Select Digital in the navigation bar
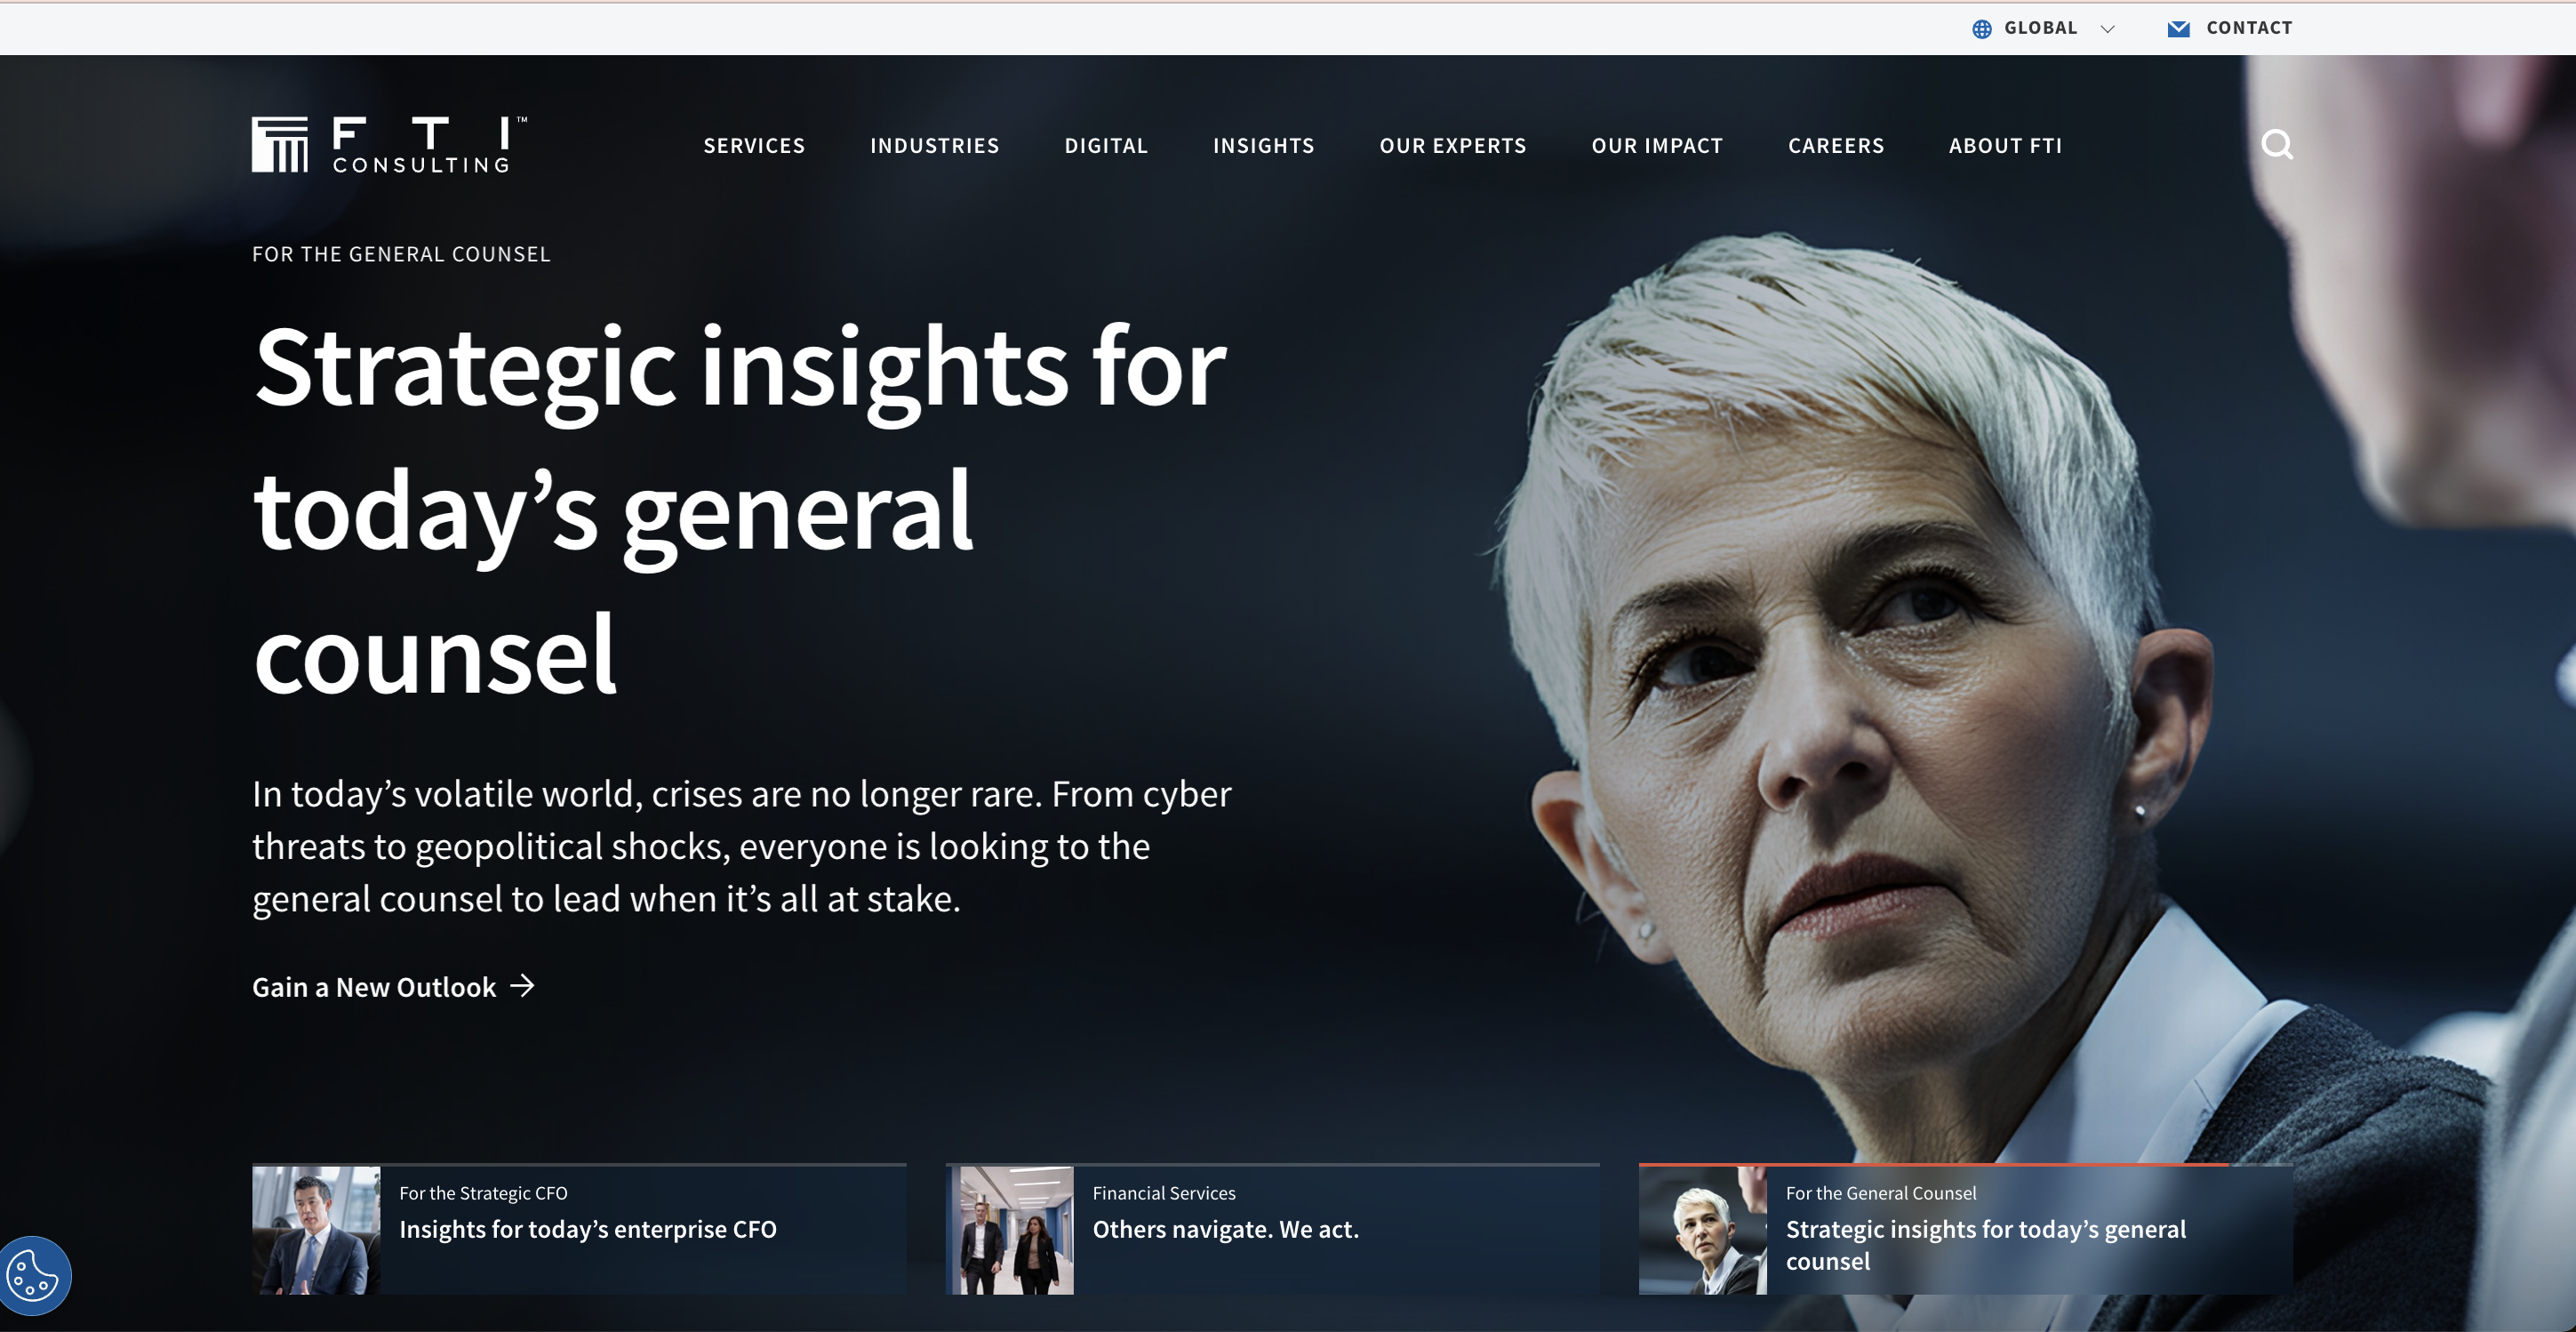This screenshot has width=2576, height=1332. click(1106, 146)
